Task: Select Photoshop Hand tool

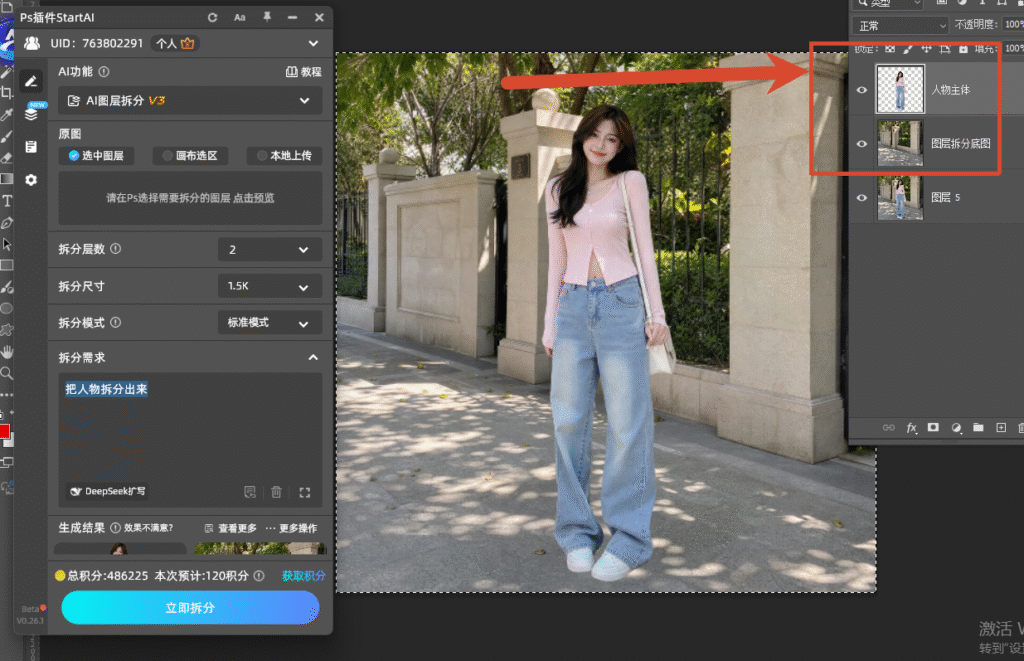Action: 7,352
